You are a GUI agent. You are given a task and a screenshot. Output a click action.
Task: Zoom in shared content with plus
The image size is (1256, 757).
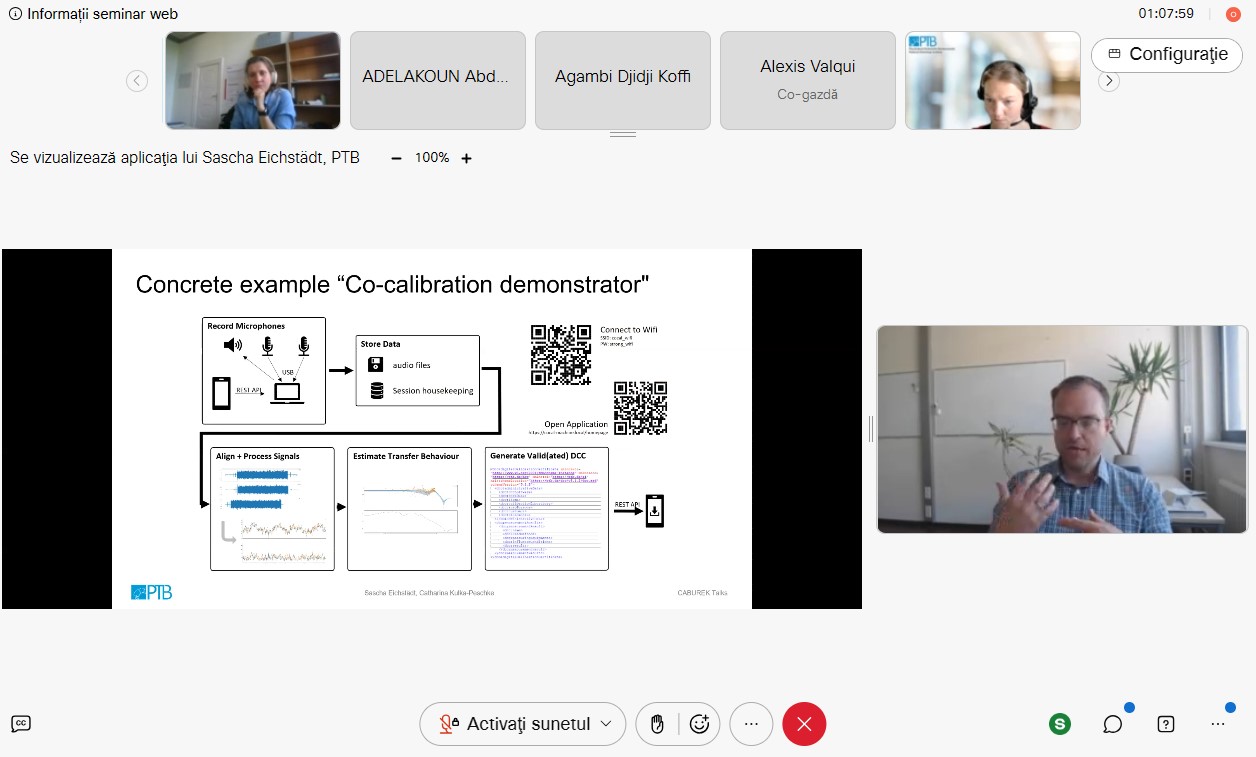pos(466,158)
